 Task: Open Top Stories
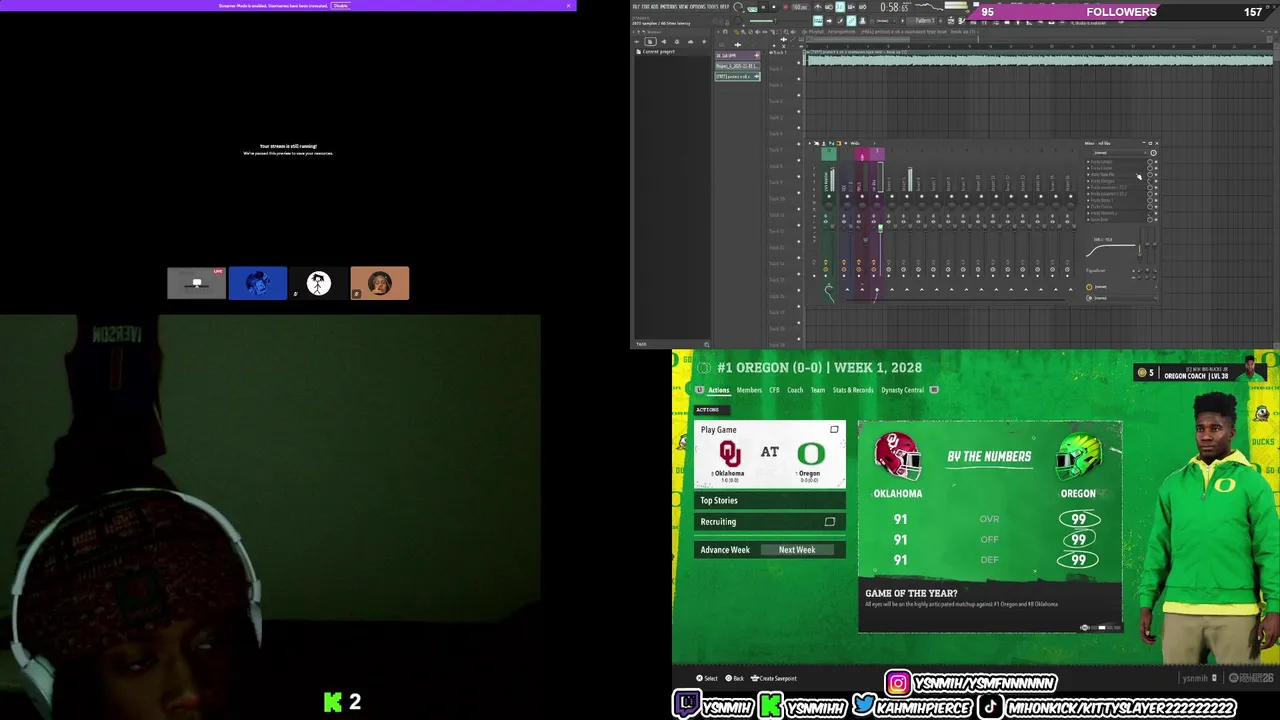tap(770, 500)
